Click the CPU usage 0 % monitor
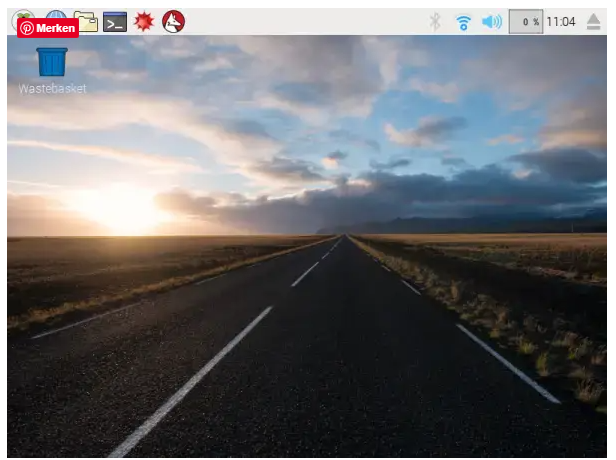 click(x=526, y=22)
